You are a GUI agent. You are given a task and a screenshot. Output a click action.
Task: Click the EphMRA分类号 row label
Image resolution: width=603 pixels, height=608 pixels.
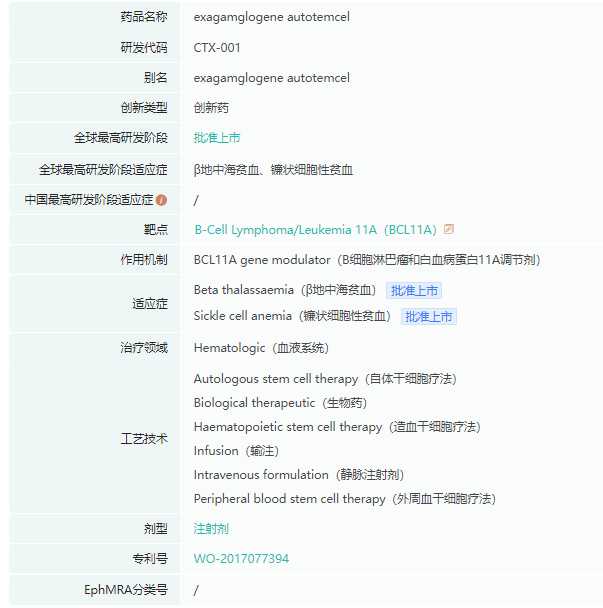click(126, 590)
